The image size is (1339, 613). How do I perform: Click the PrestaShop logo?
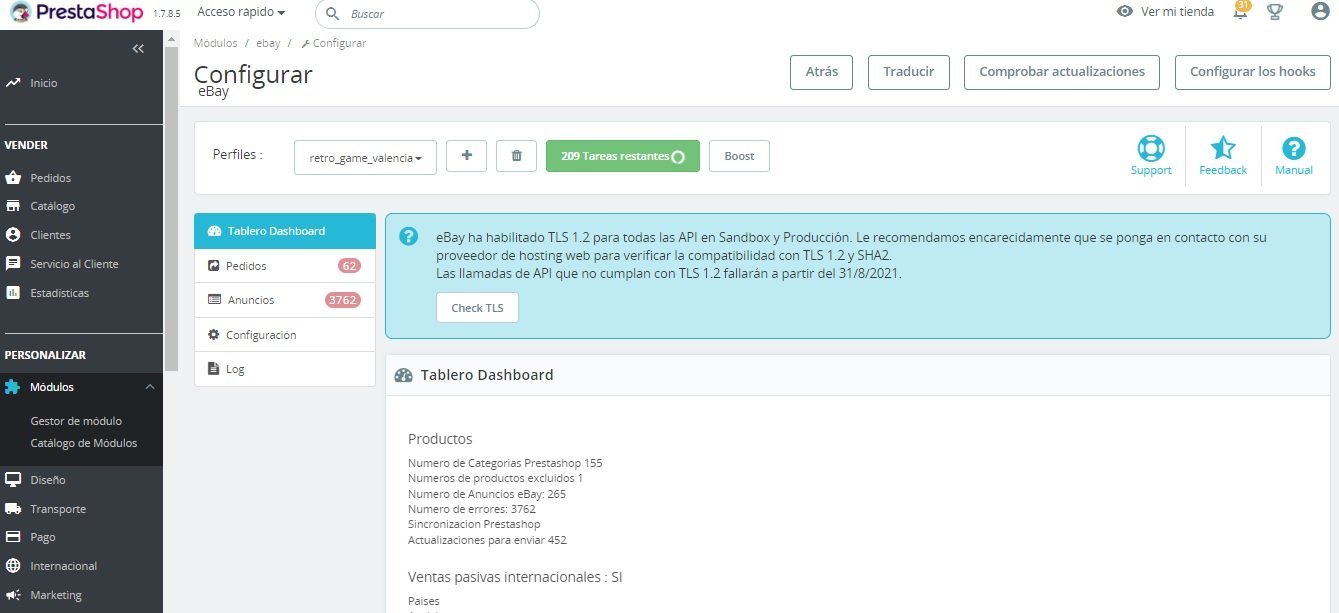click(x=75, y=13)
